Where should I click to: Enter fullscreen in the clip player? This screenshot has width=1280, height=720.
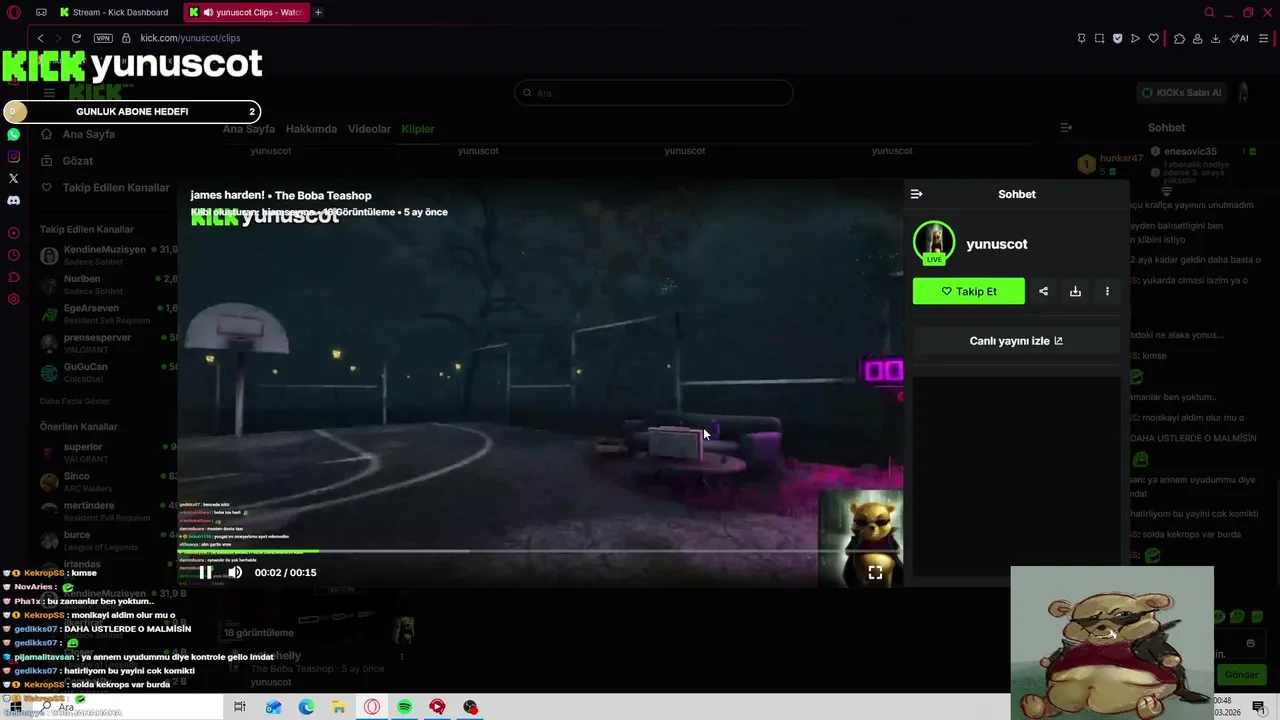pyautogui.click(x=875, y=572)
